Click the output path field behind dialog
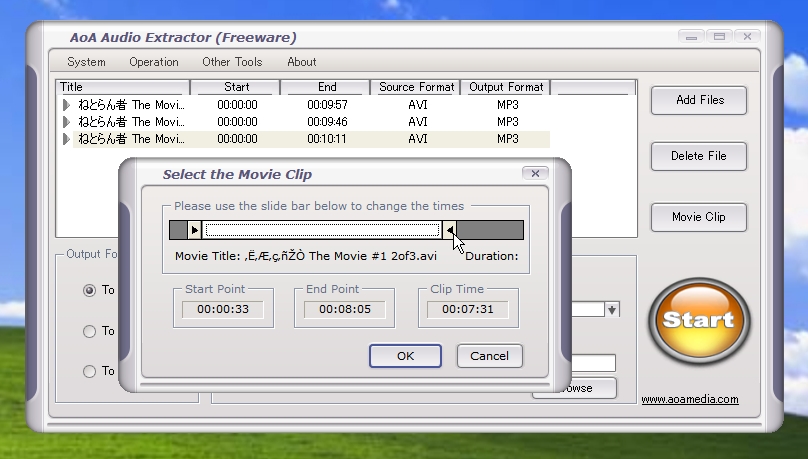Viewport: 808px width, 459px height. pos(593,363)
